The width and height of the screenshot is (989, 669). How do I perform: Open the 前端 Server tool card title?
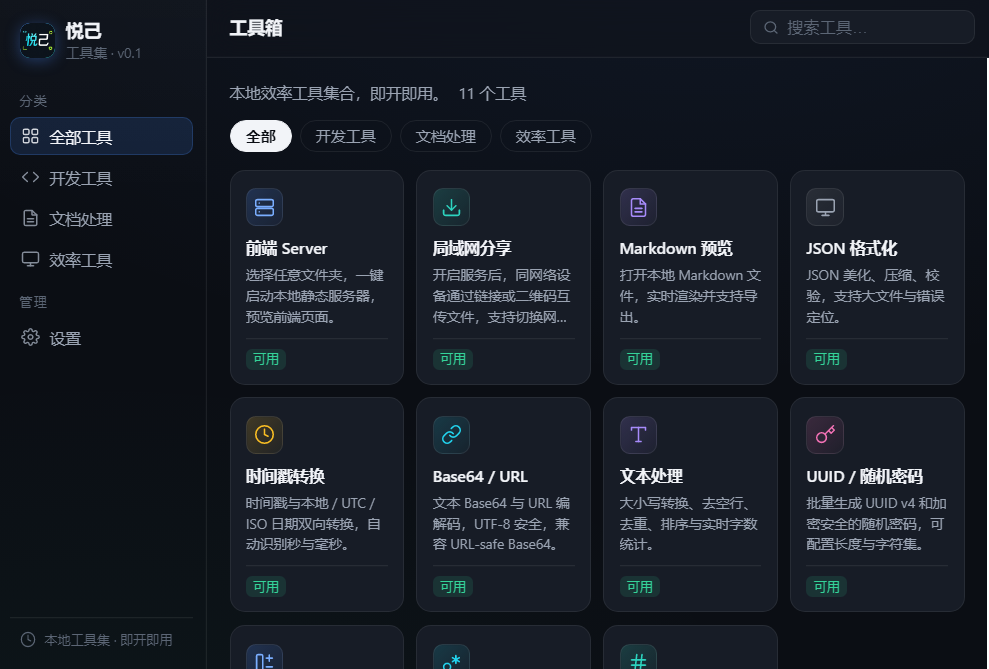(x=286, y=248)
